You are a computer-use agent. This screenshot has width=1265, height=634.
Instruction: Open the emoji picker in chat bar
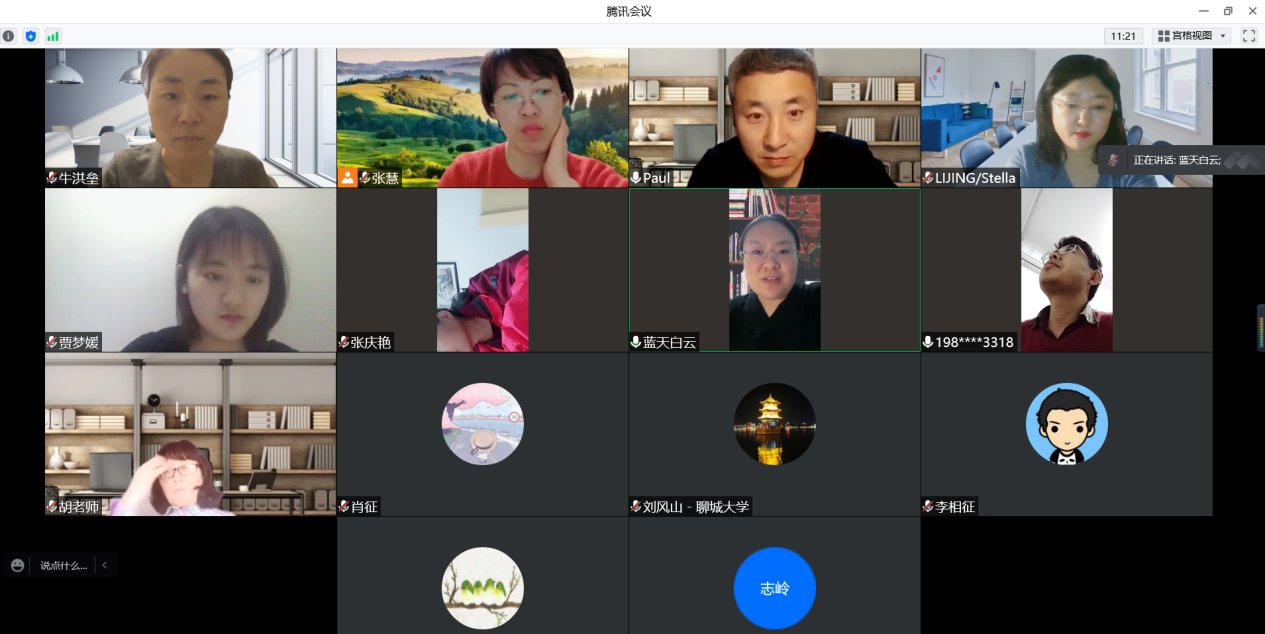(17, 565)
